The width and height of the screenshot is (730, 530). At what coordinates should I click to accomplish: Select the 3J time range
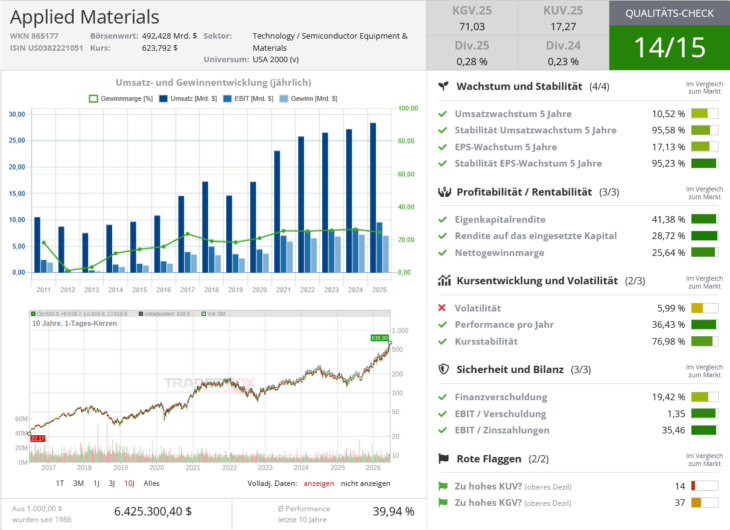point(112,483)
